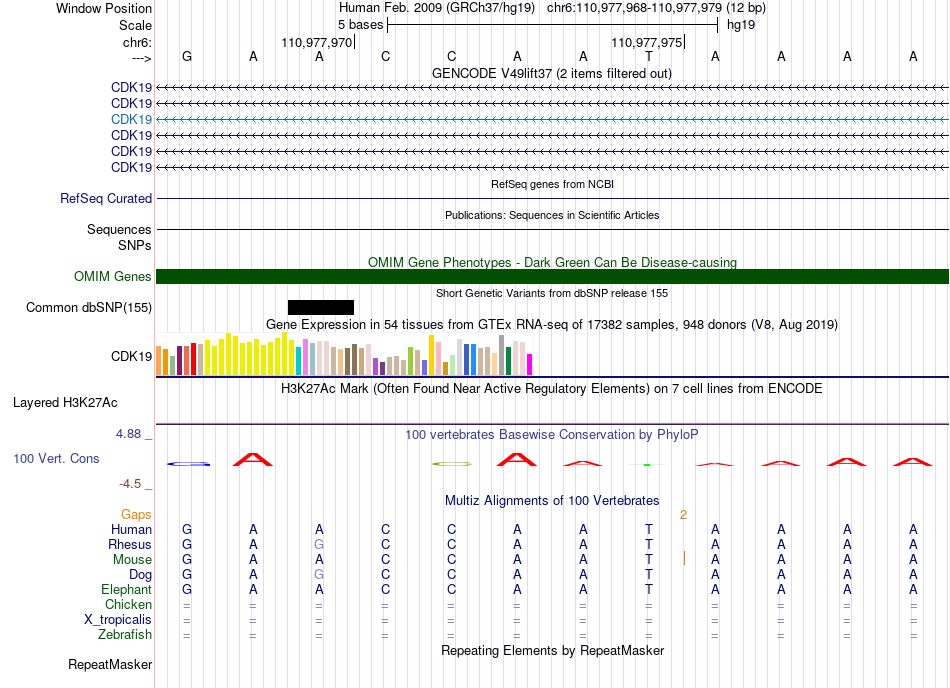Open the RefSeq Curated track label
The height and width of the screenshot is (688, 950).
[x=106, y=198]
